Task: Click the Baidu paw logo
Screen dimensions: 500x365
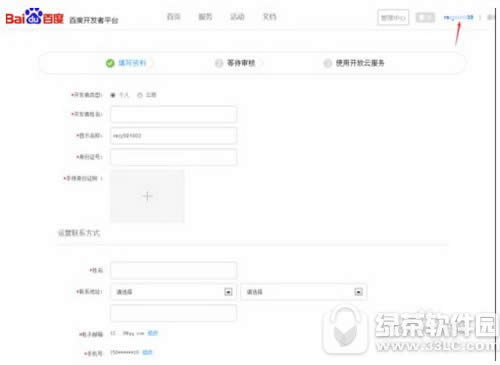Action: pos(34,16)
